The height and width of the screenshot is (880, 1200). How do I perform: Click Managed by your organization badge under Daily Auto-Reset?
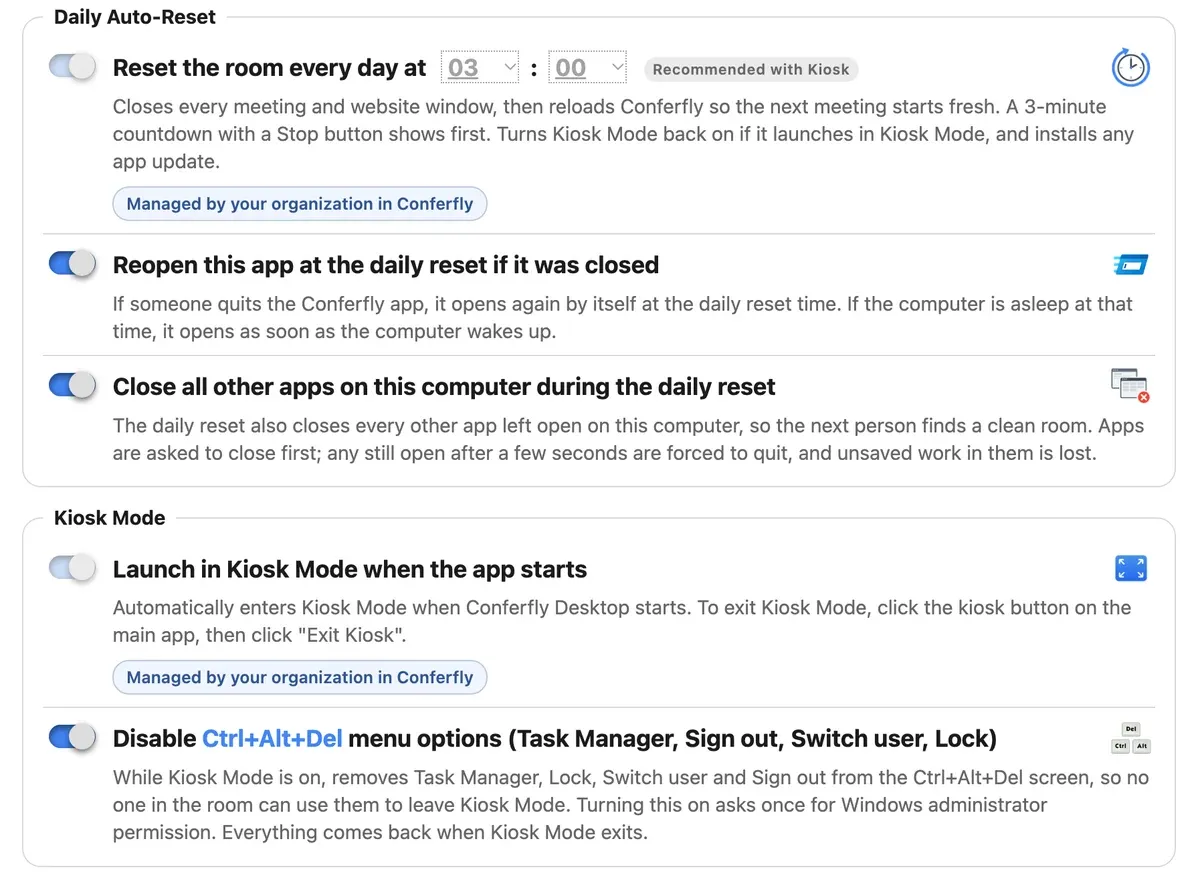[x=300, y=204]
